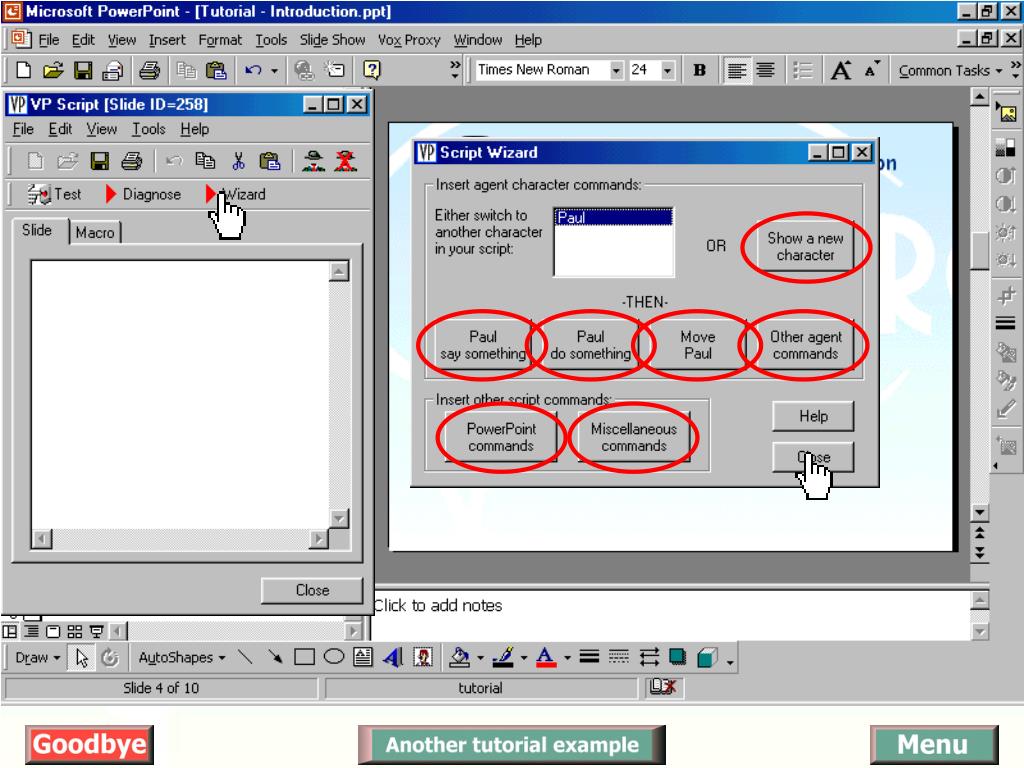
Task: Insert WordArt from the Draw toolbar
Action: [393, 657]
